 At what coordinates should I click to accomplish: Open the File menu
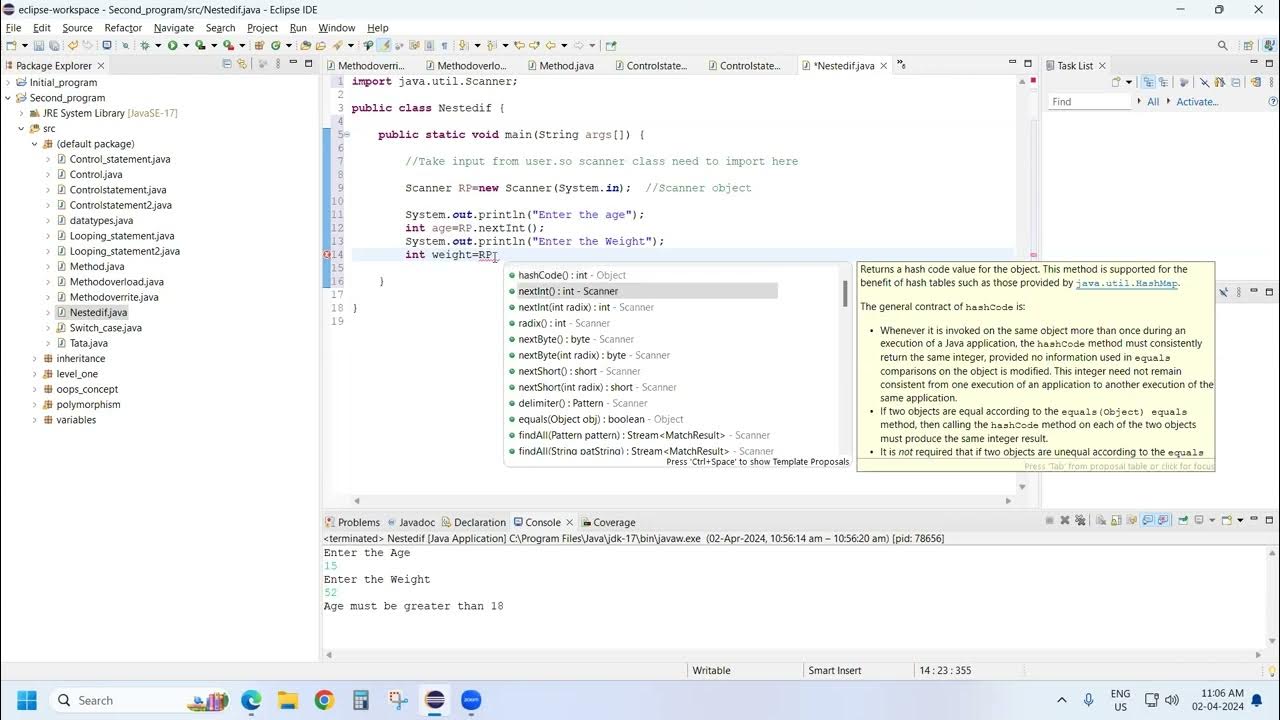coord(13,28)
